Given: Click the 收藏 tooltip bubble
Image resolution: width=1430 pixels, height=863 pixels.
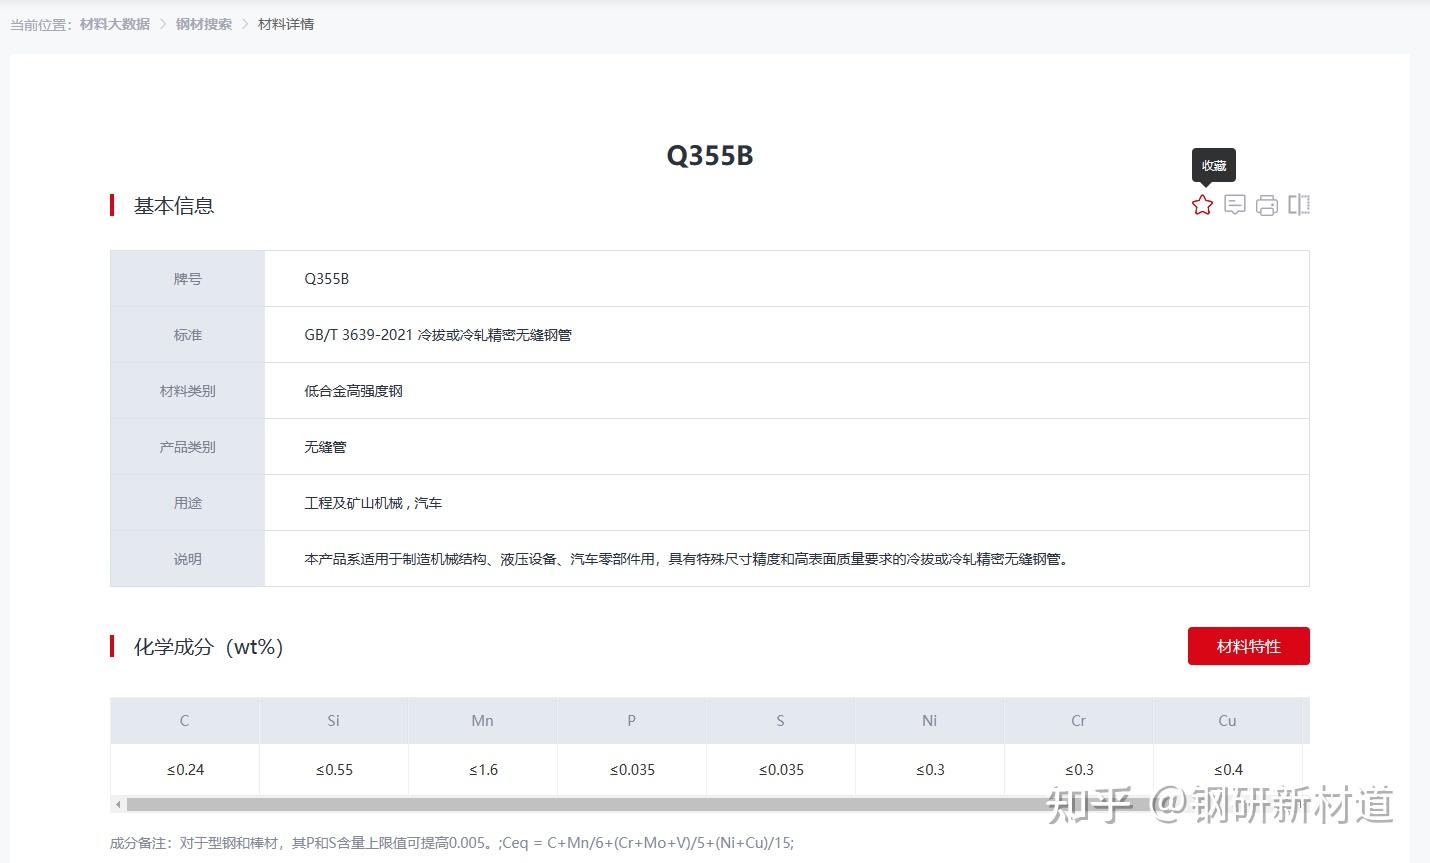Looking at the screenshot, I should [1212, 165].
